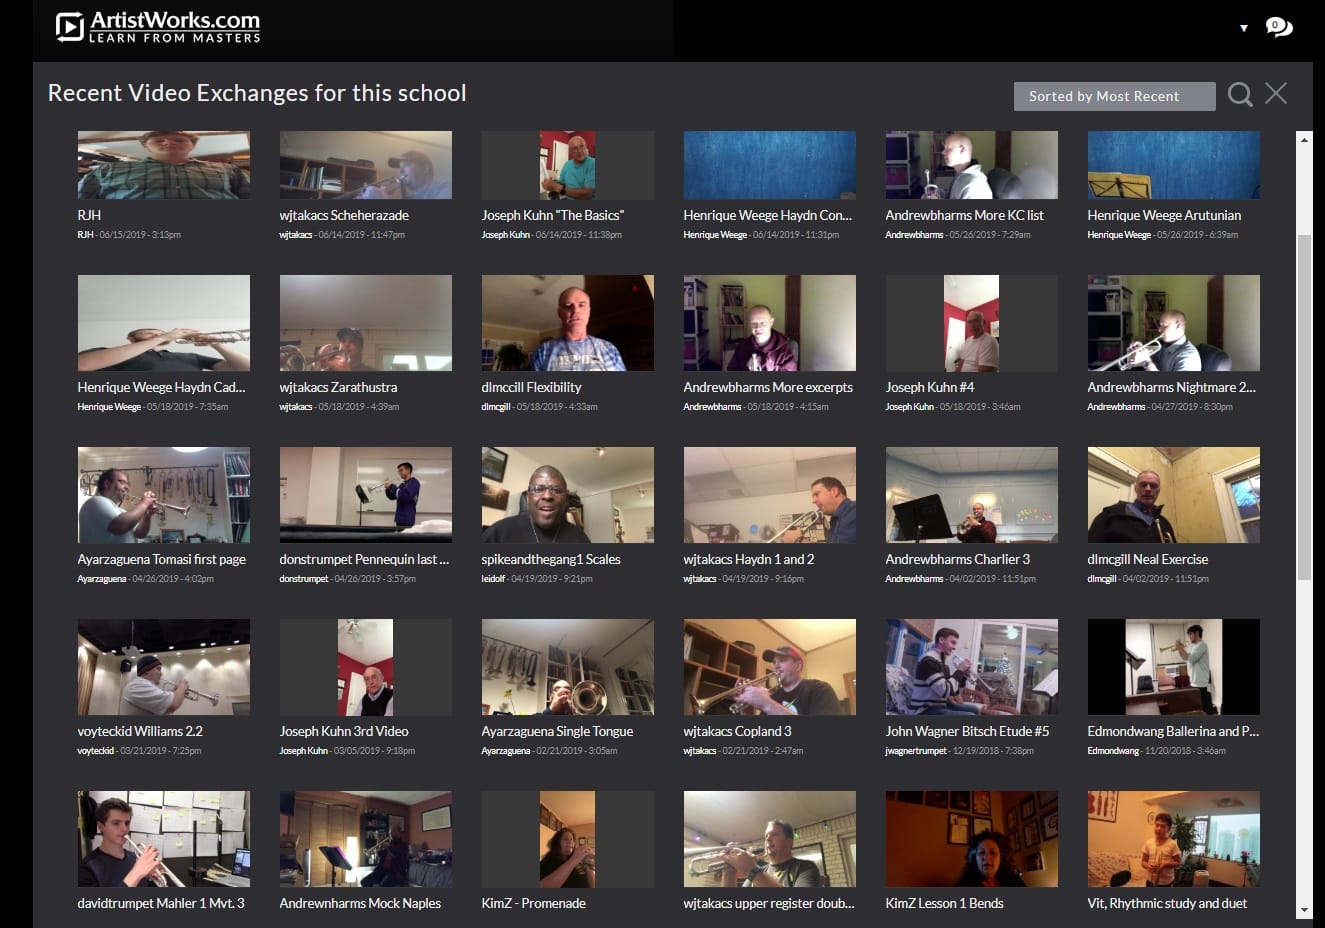
Task: Open wjtakacs Zarathustra video thumbnail
Action: coord(366,323)
